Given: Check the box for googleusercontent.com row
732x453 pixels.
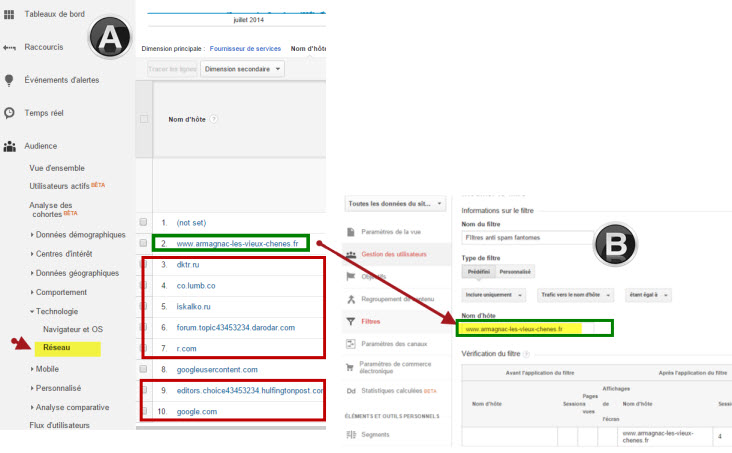Looking at the screenshot, I should click(x=143, y=369).
